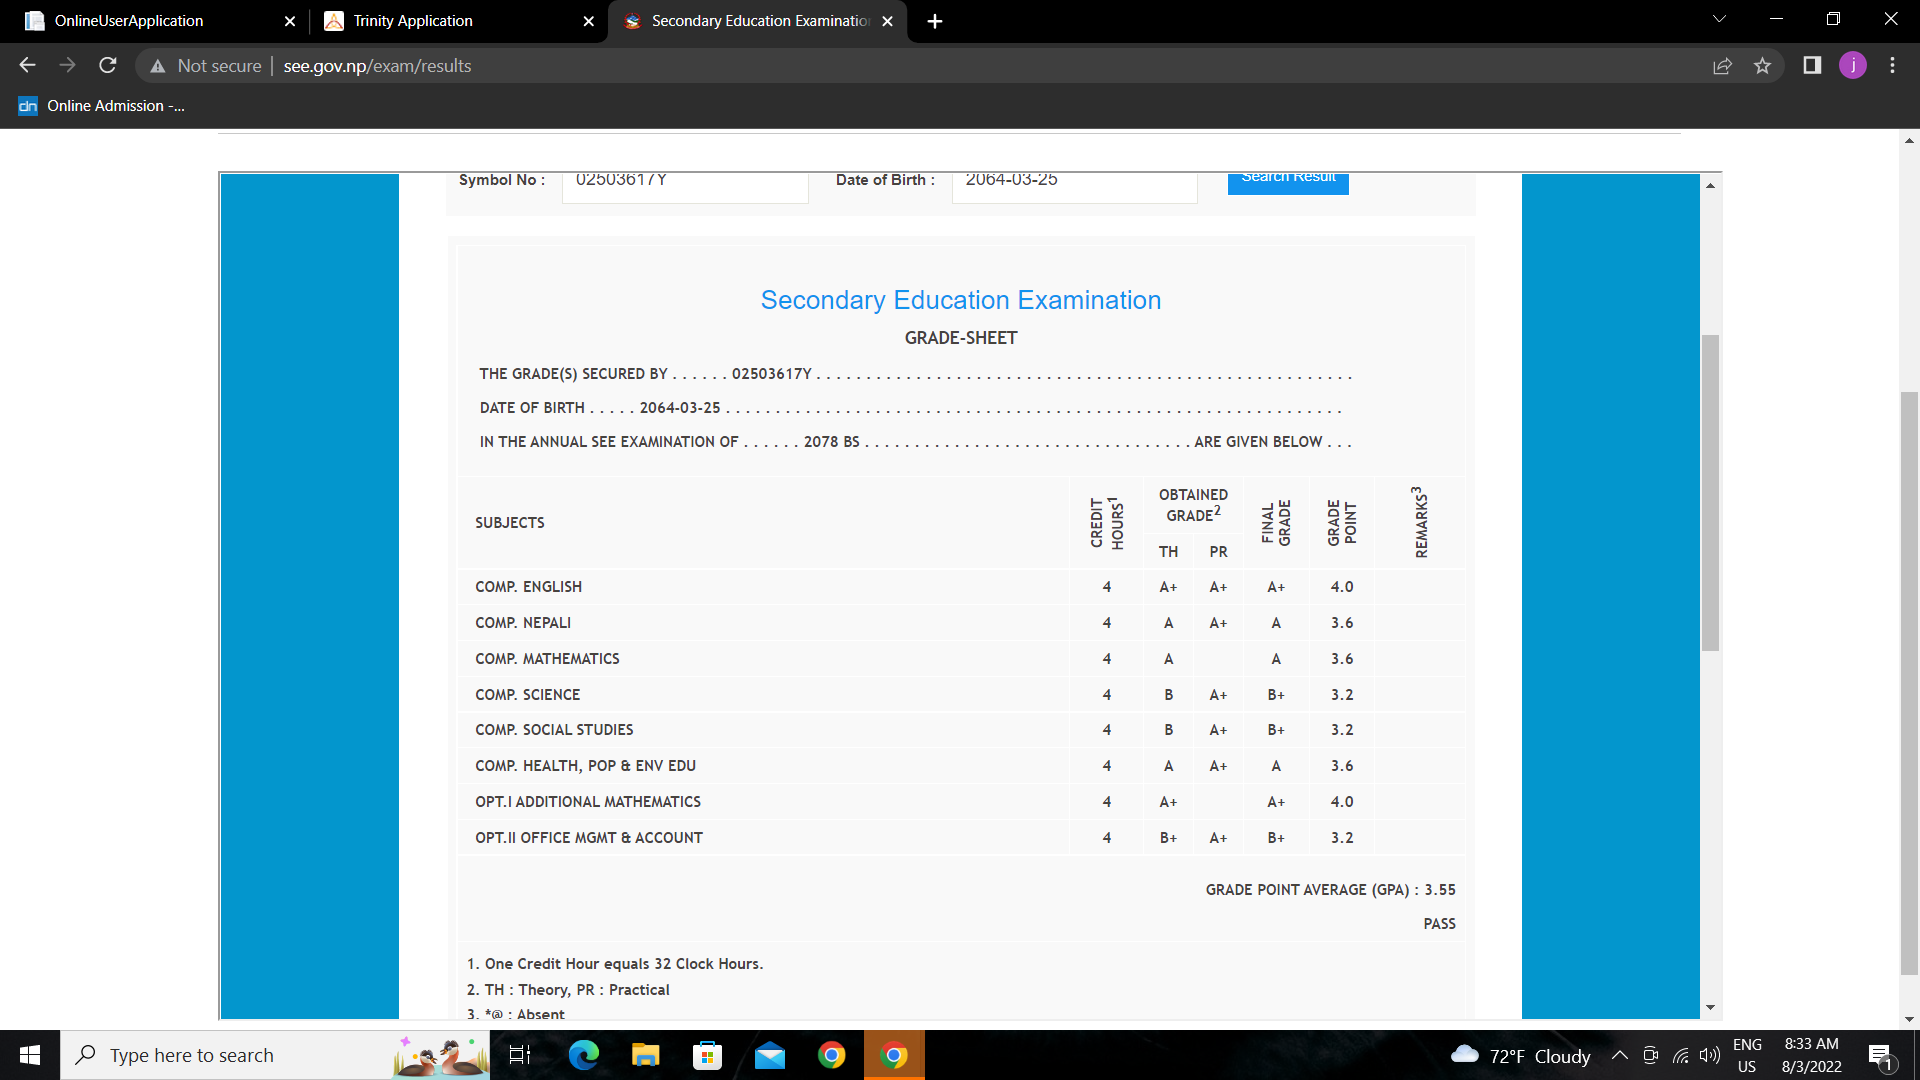Click the share page icon in address bar
Viewport: 1920px width, 1080px height.
1722,66
